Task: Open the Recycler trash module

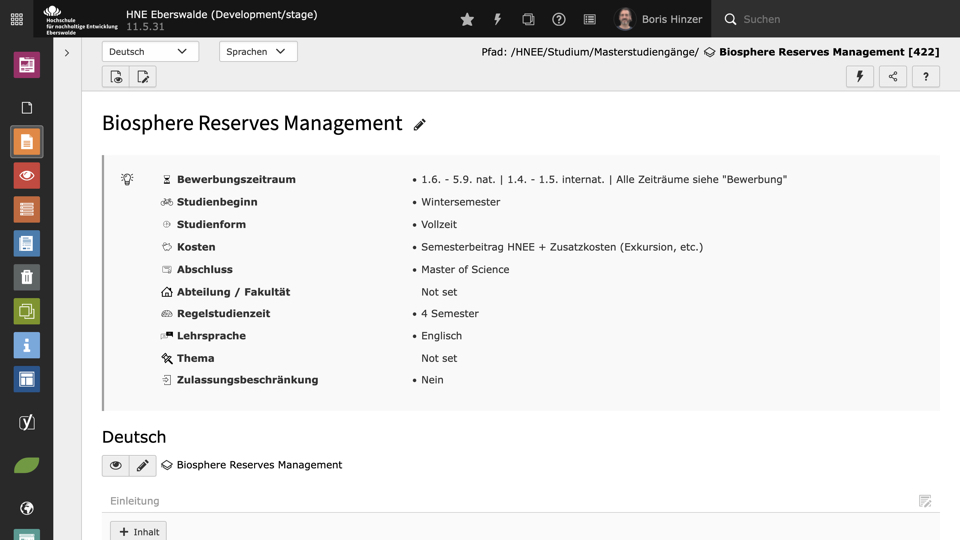Action: (27, 277)
